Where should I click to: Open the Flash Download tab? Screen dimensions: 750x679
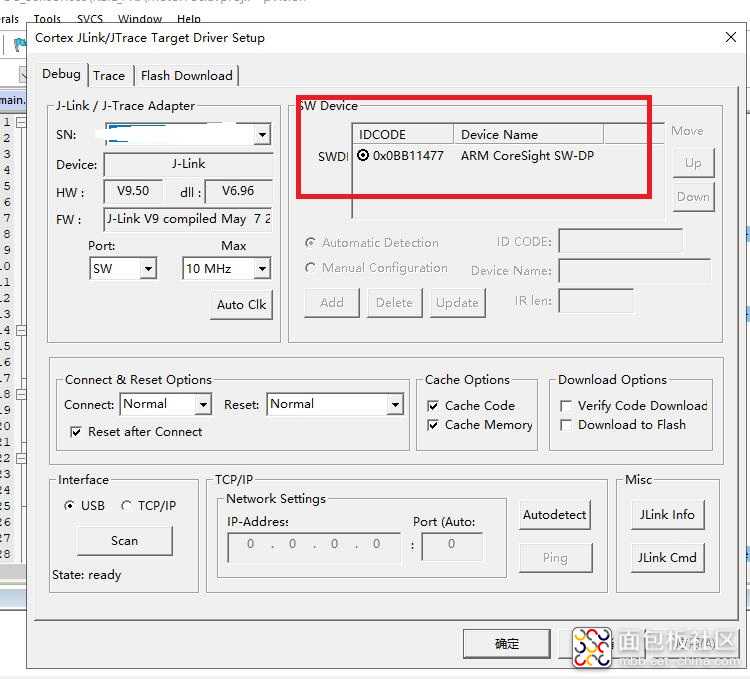coord(187,76)
